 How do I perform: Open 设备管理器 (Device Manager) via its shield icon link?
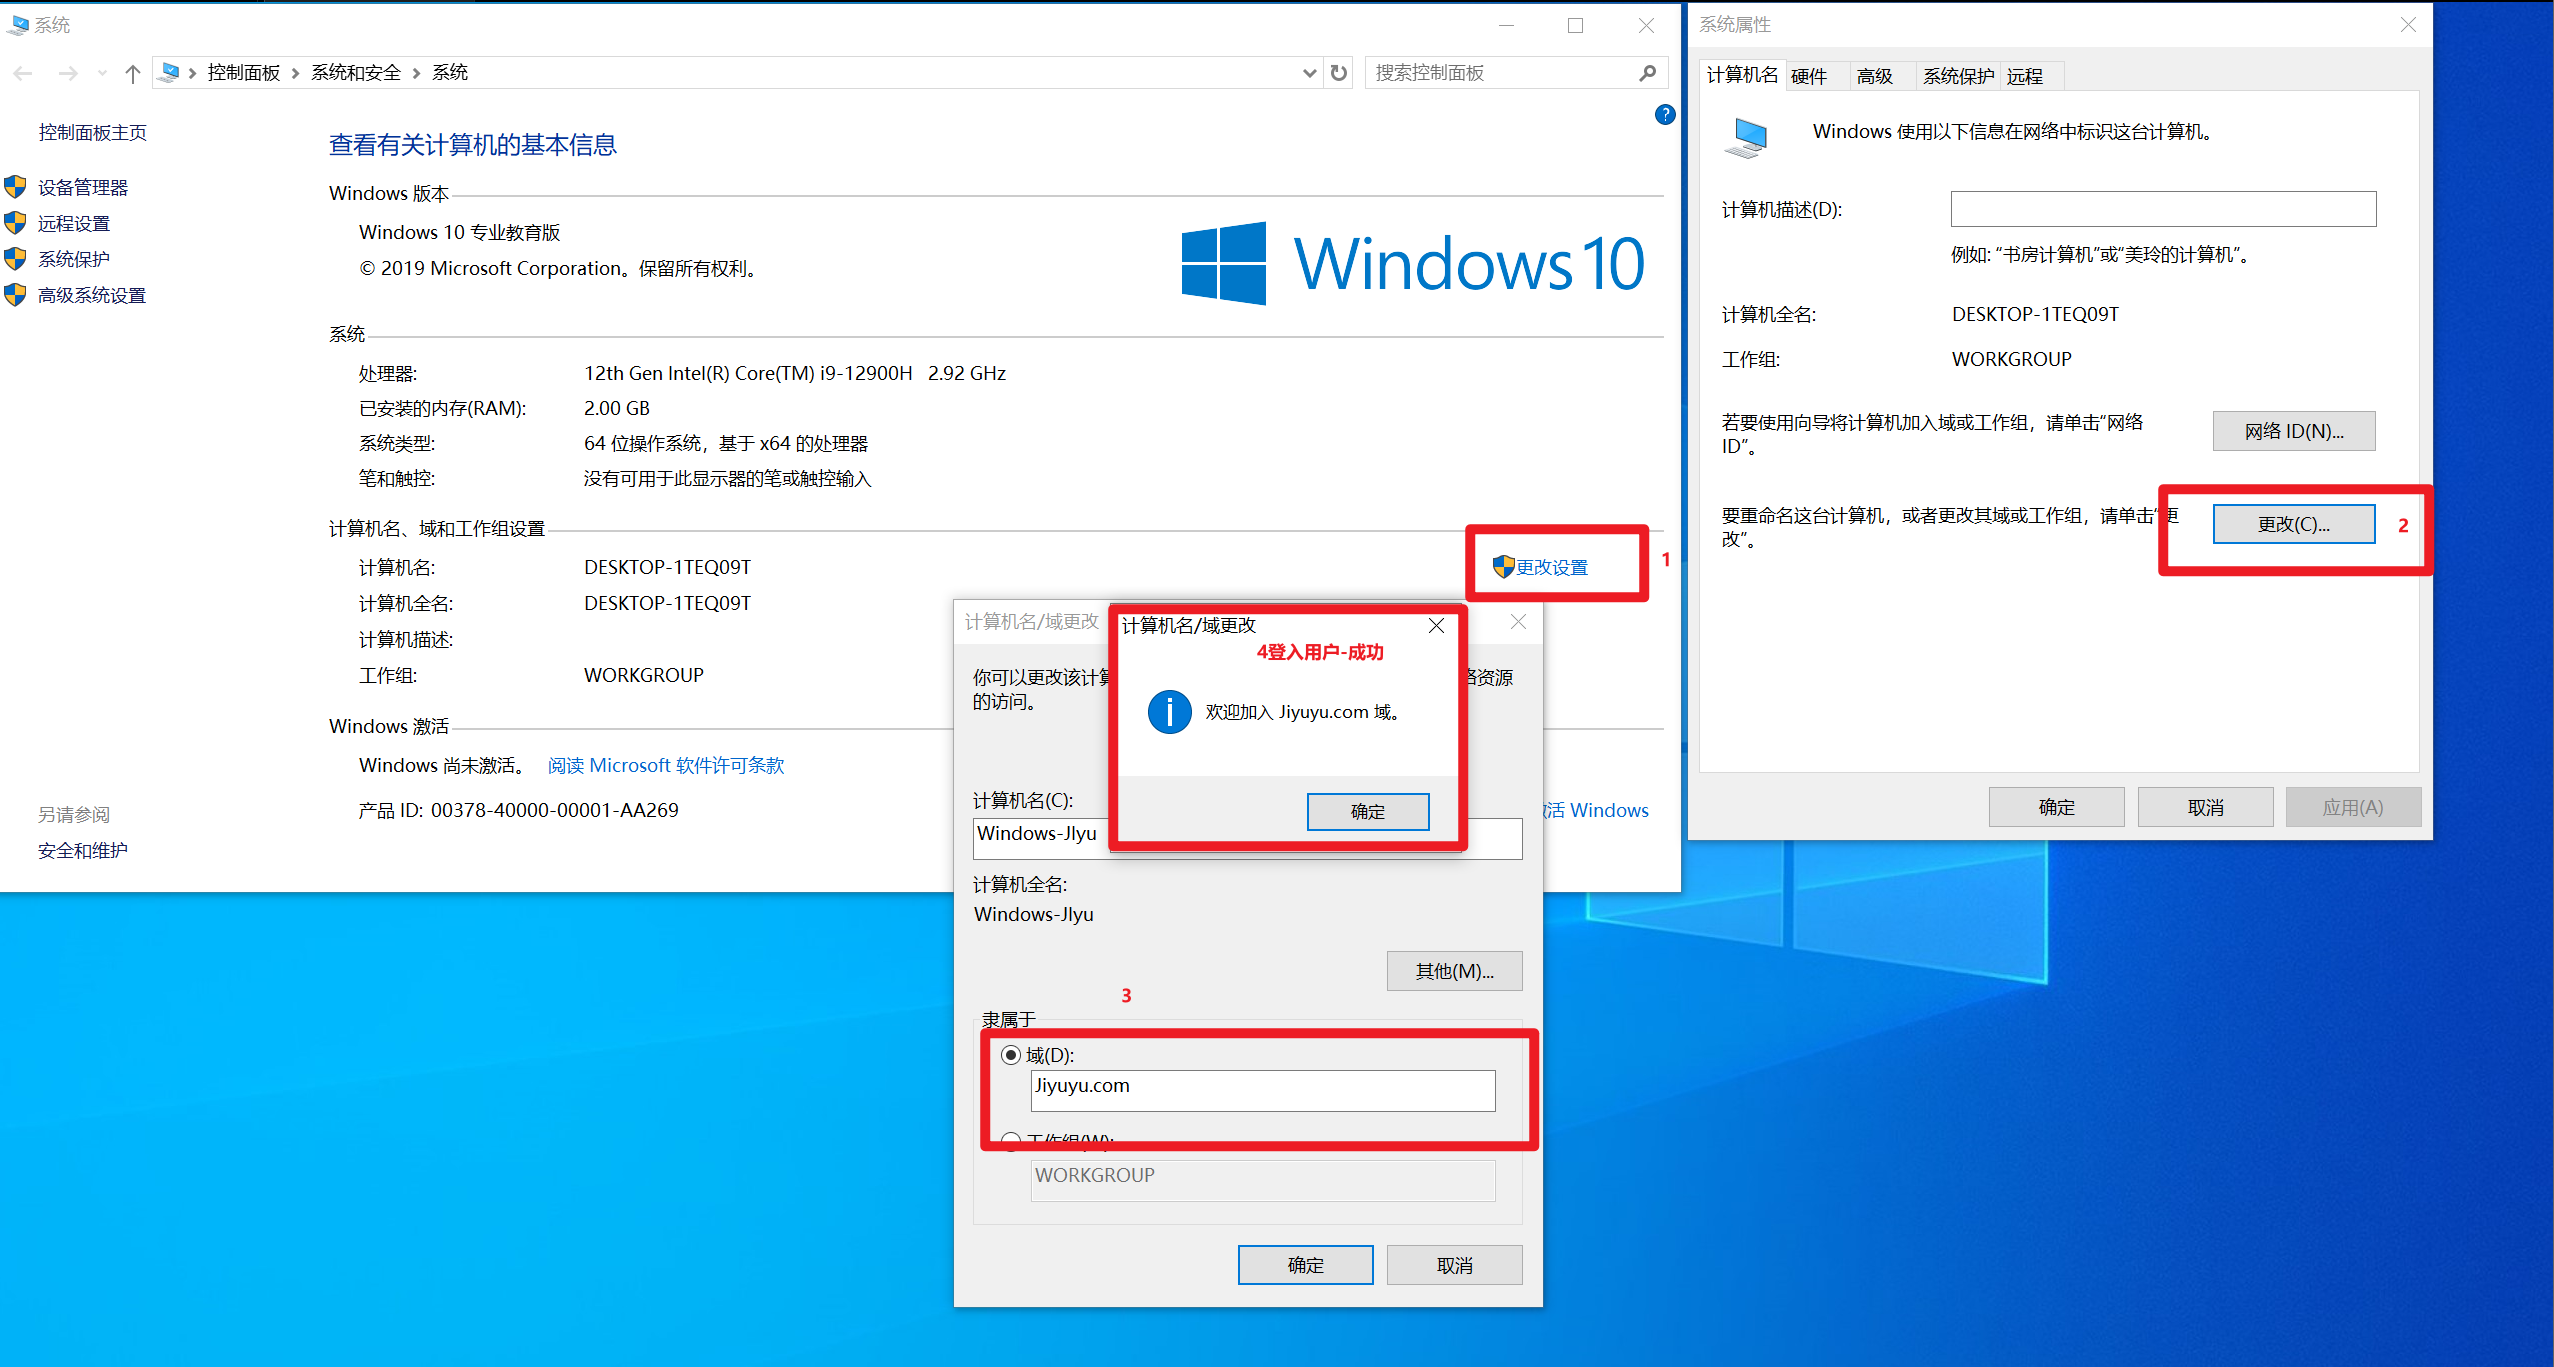82,188
